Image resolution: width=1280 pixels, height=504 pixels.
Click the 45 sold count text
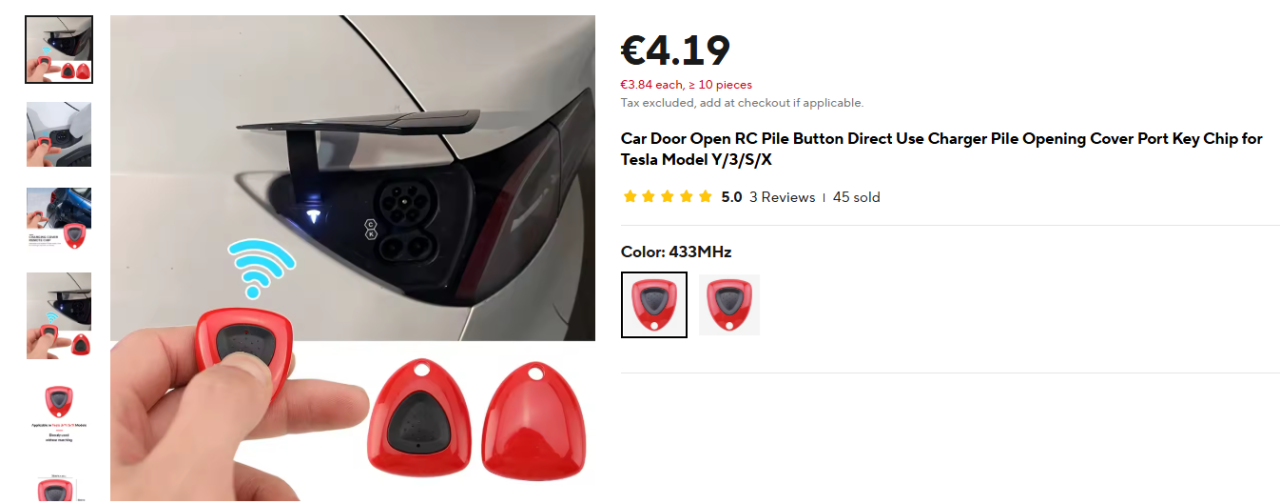pos(857,197)
